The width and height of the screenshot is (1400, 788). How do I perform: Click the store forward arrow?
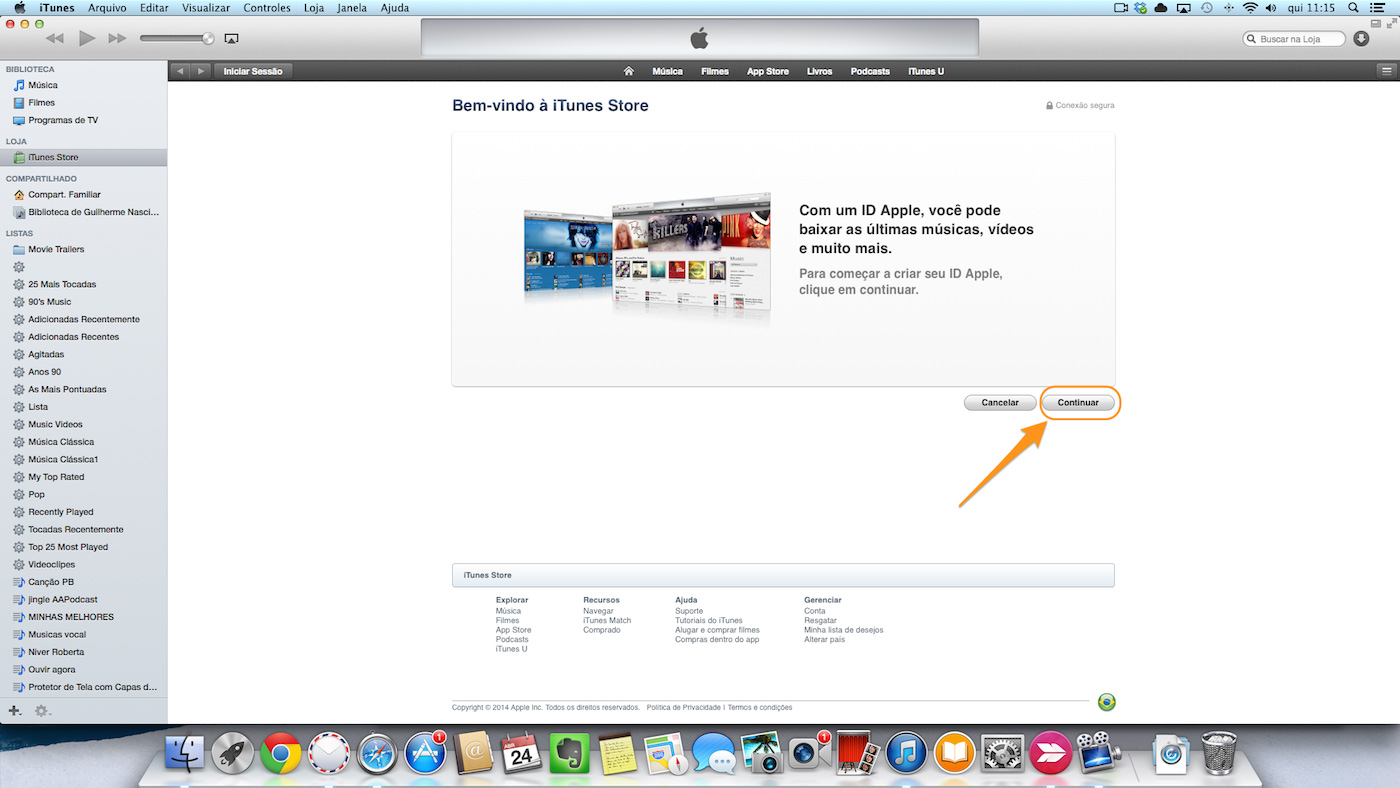(202, 71)
